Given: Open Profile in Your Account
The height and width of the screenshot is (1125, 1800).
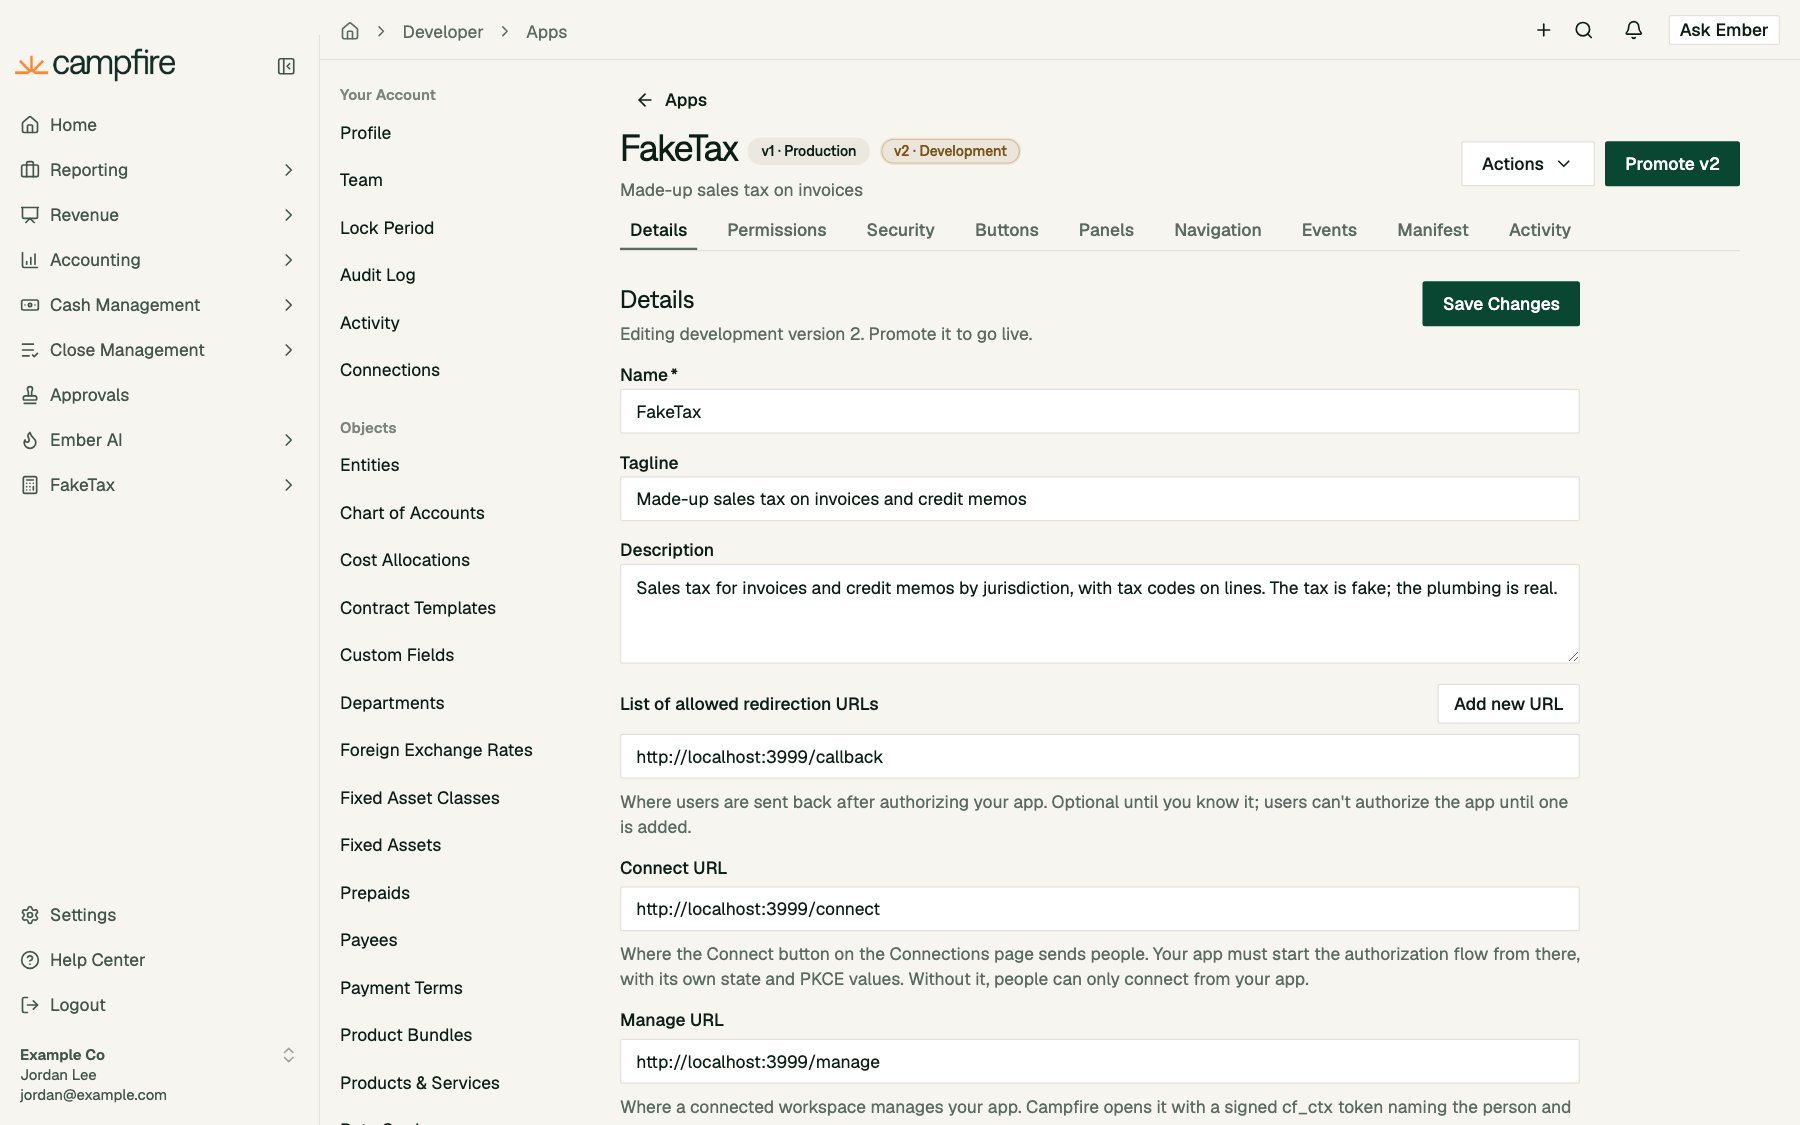Looking at the screenshot, I should pyautogui.click(x=365, y=133).
